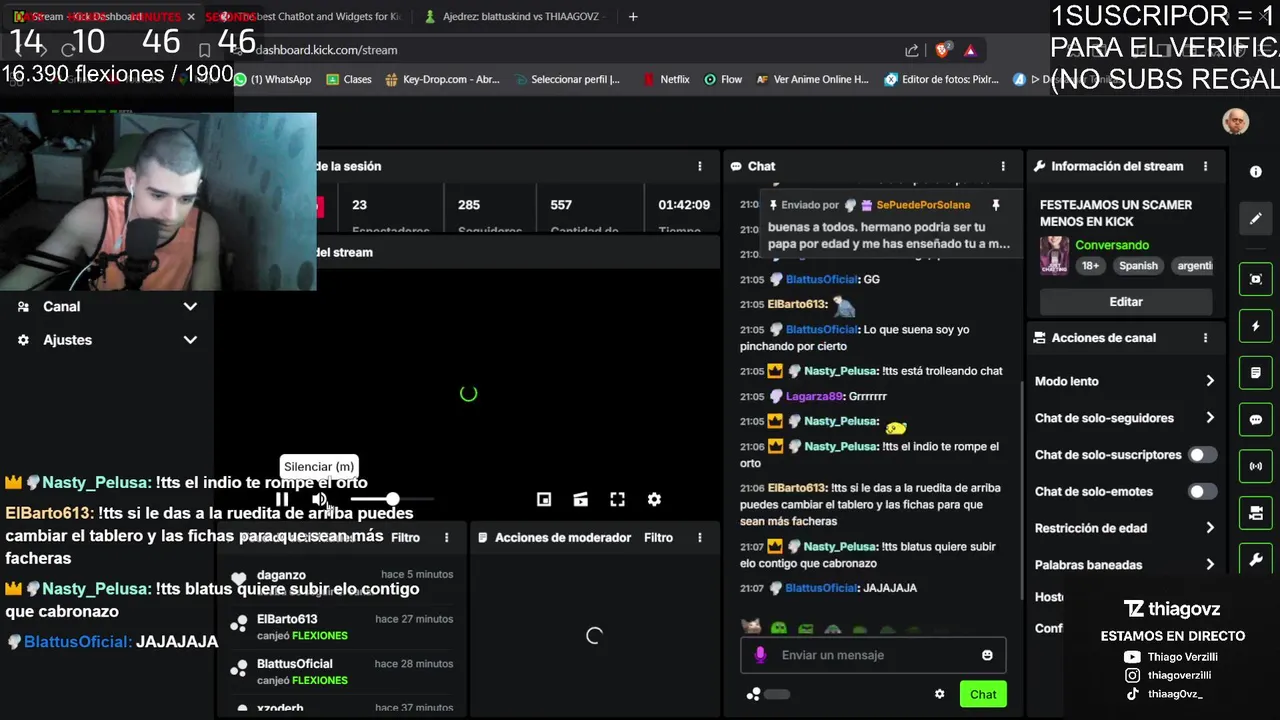Click the purple microphone icon in chat box
Image resolution: width=1280 pixels, height=720 pixels.
(x=760, y=655)
